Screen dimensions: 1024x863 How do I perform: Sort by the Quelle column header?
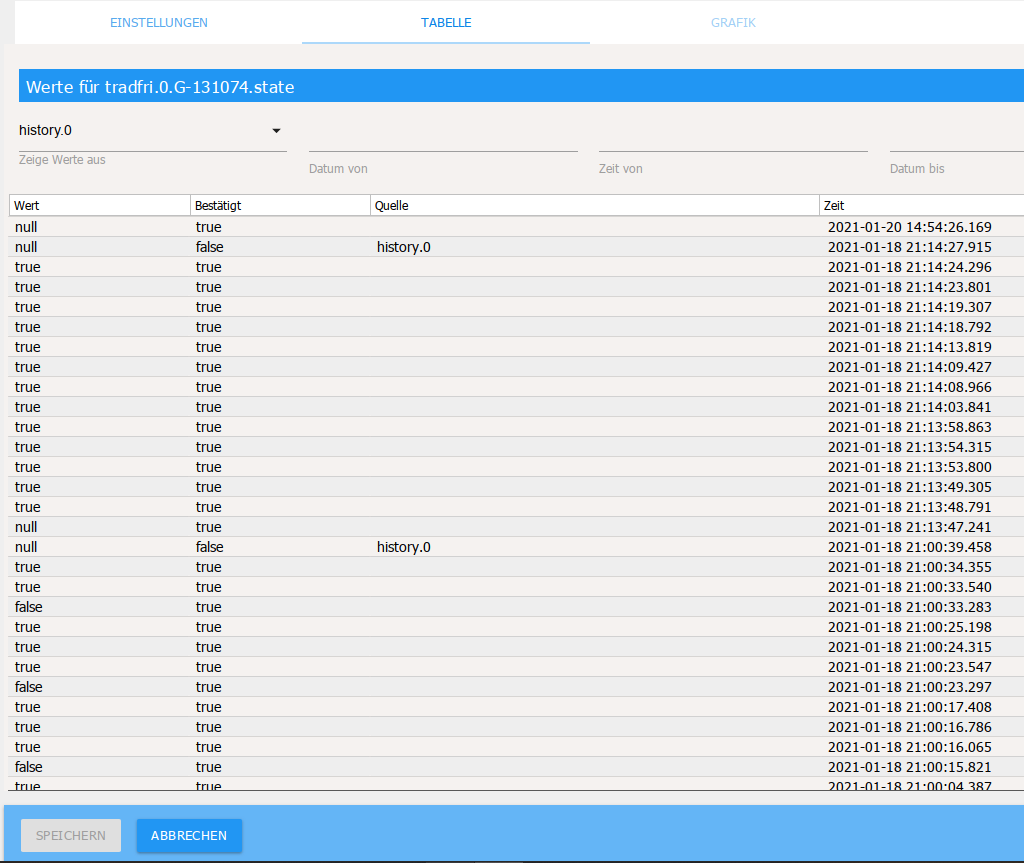point(594,205)
